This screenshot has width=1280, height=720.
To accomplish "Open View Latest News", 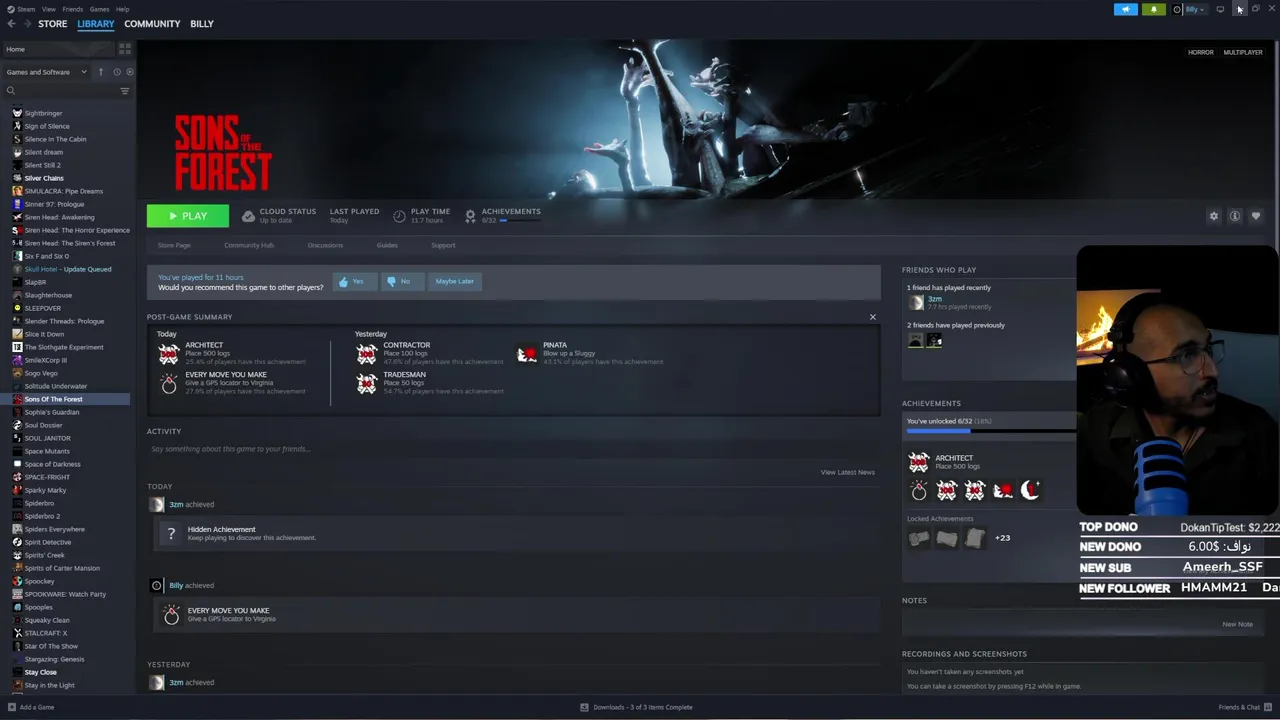I will click(848, 472).
